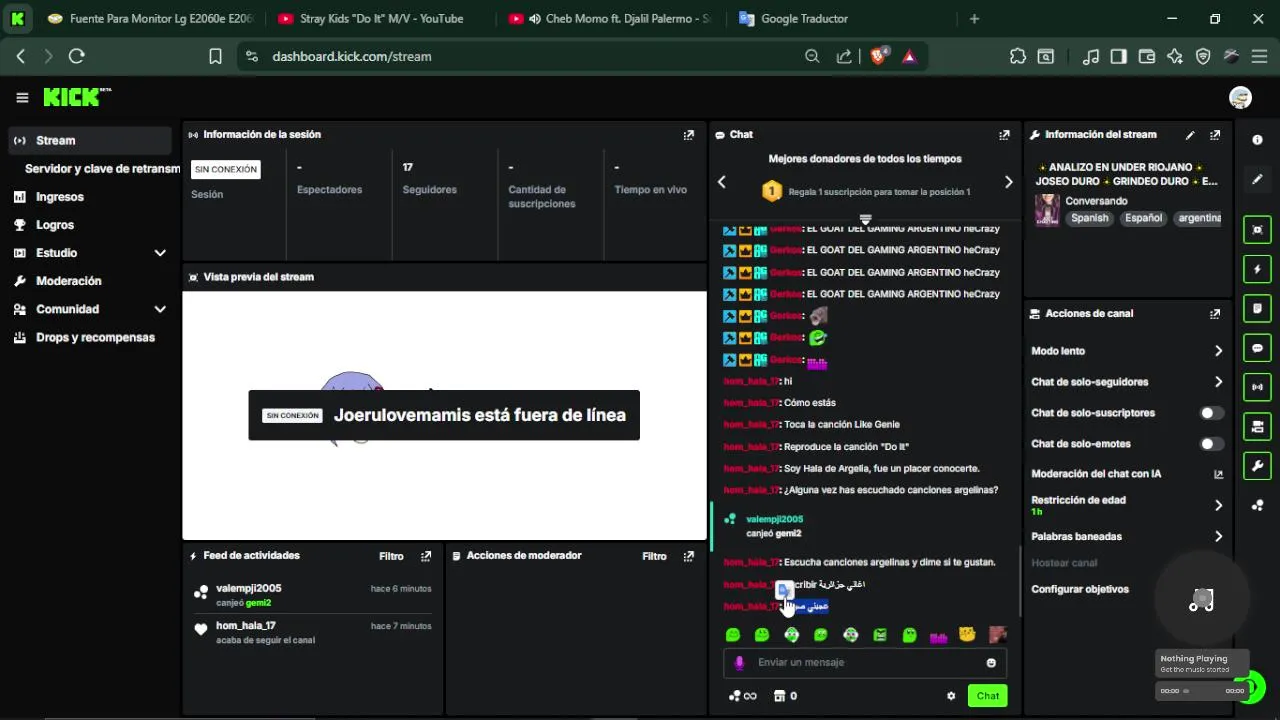Open Logros in sidebar
This screenshot has width=1280, height=720.
click(91, 225)
